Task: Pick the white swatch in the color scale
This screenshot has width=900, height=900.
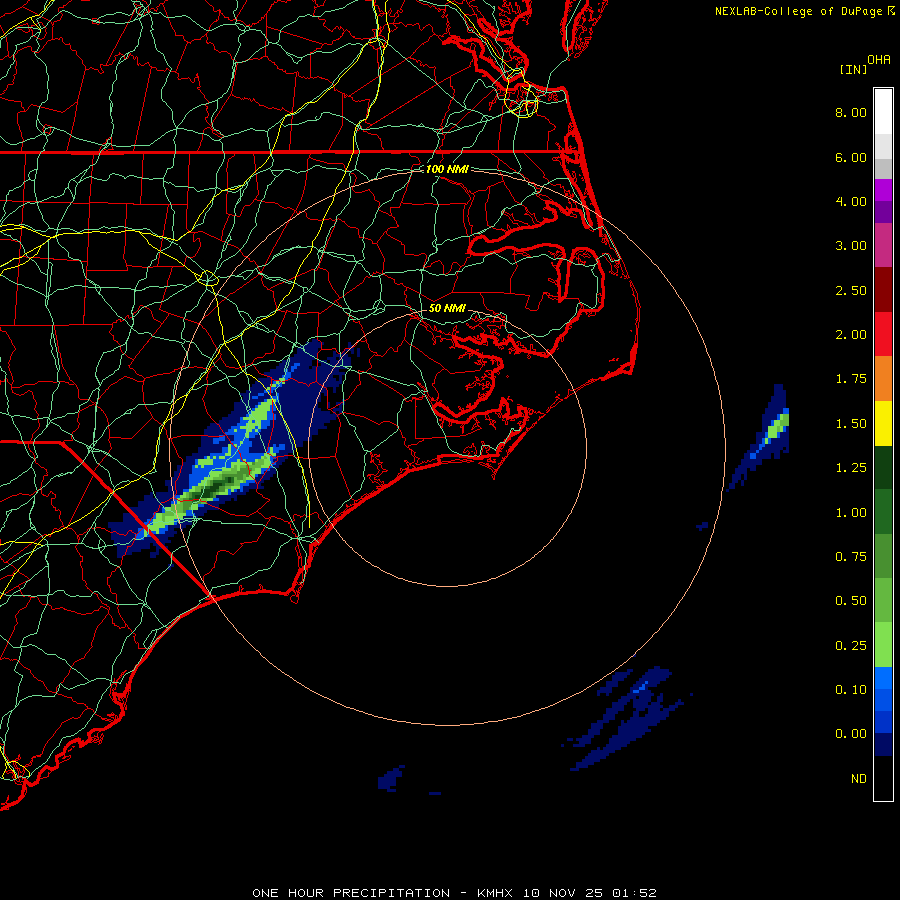Action: coord(883,112)
